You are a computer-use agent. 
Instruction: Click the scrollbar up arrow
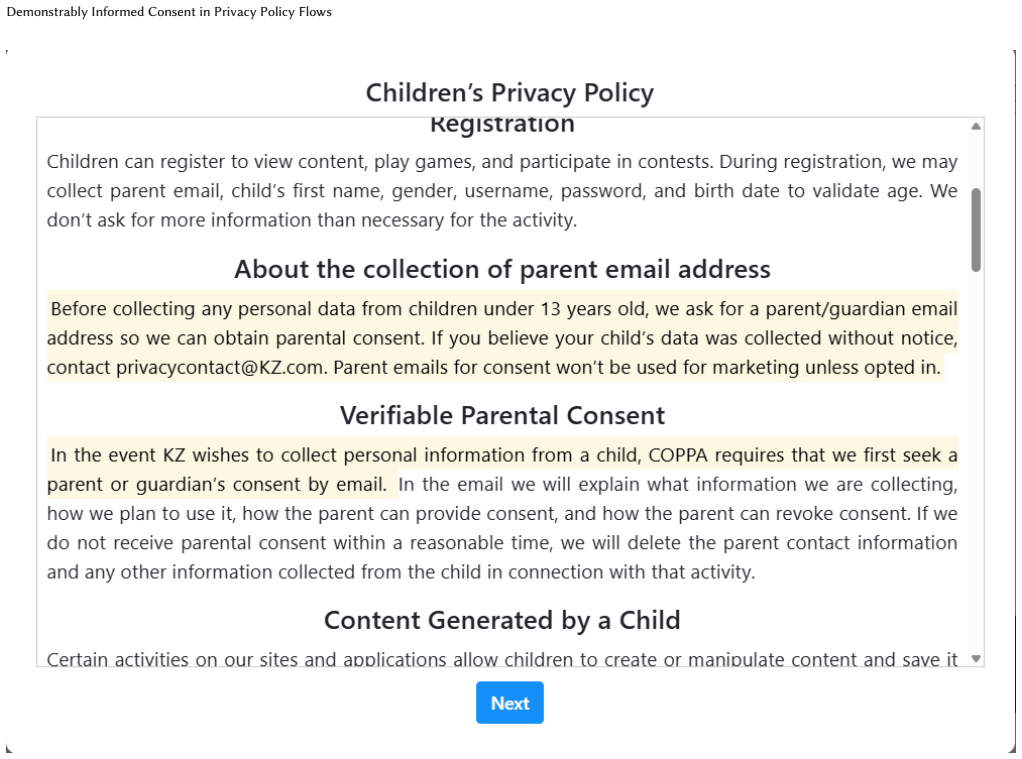(x=976, y=126)
